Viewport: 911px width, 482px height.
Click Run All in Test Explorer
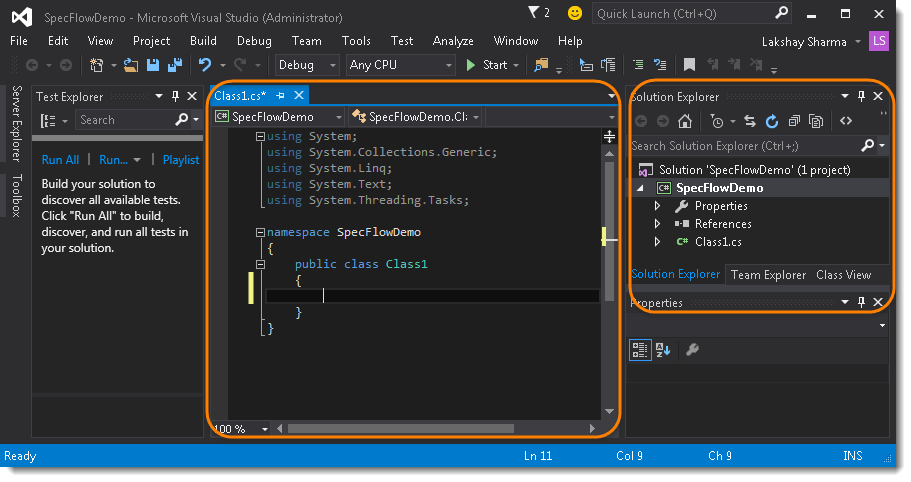pos(60,160)
